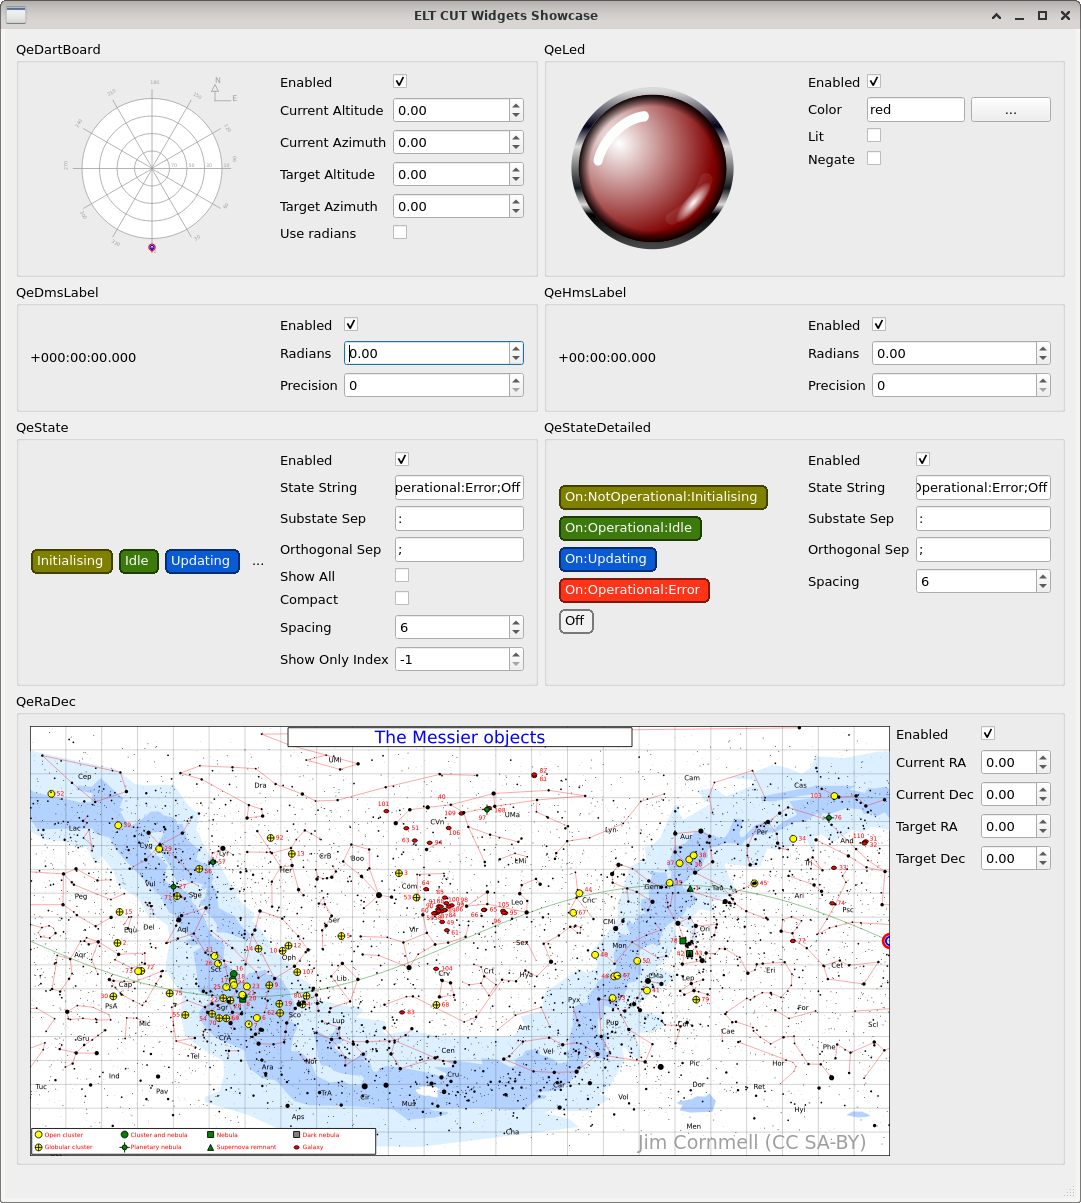The height and width of the screenshot is (1203, 1081).
Task: Click the olive Initialising state badge in QeState
Action: point(70,561)
